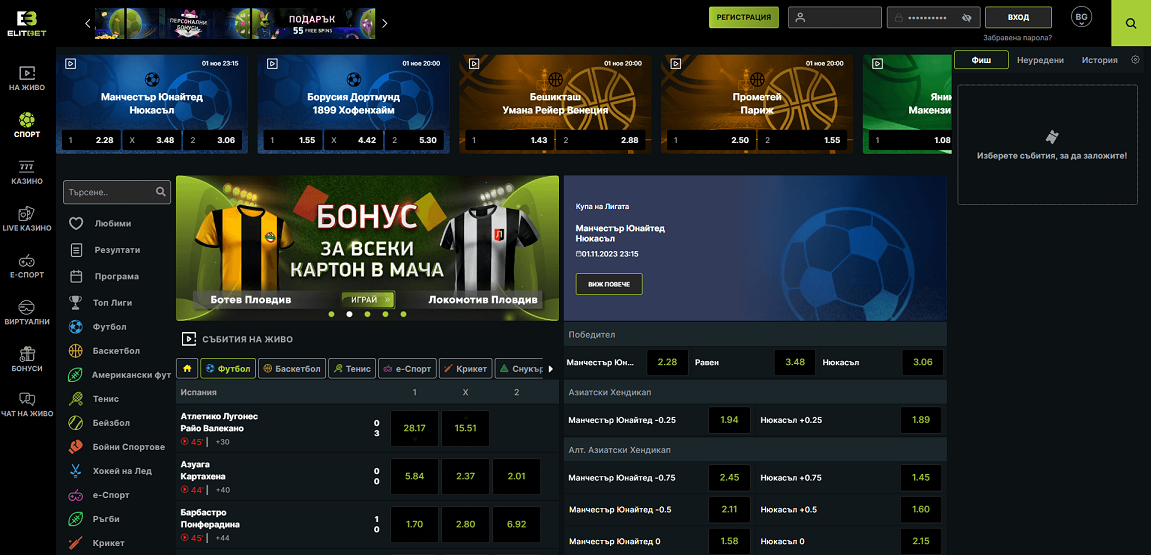Viewport: 1151px width, 555px height.
Task: Pick Manchester United odds 2.28 in Победител
Action: click(667, 362)
